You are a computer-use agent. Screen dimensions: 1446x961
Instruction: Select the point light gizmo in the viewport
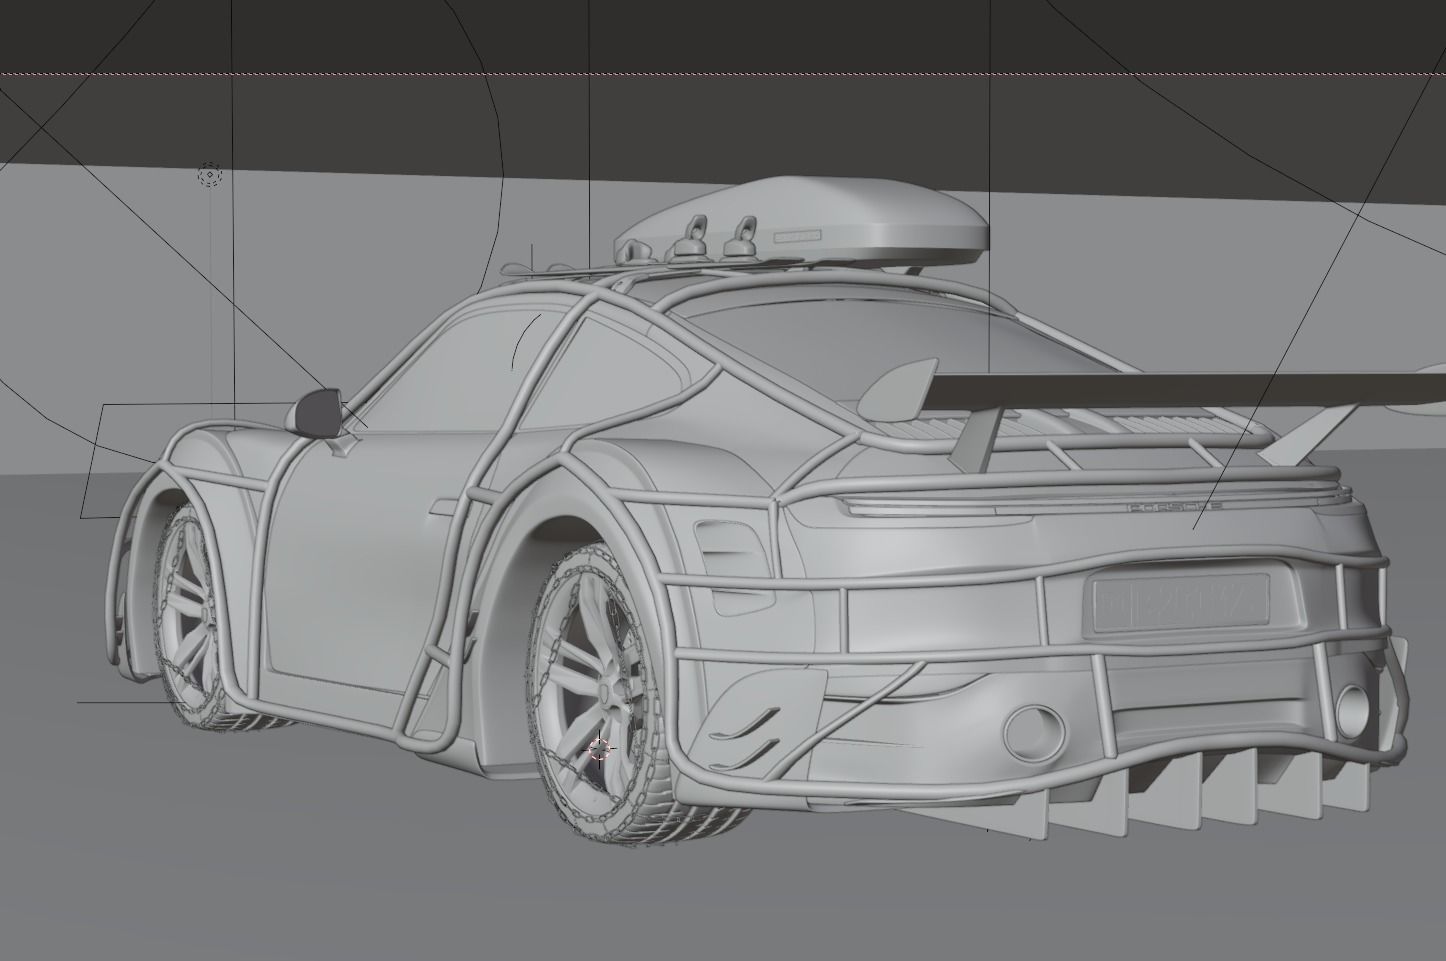[x=210, y=176]
